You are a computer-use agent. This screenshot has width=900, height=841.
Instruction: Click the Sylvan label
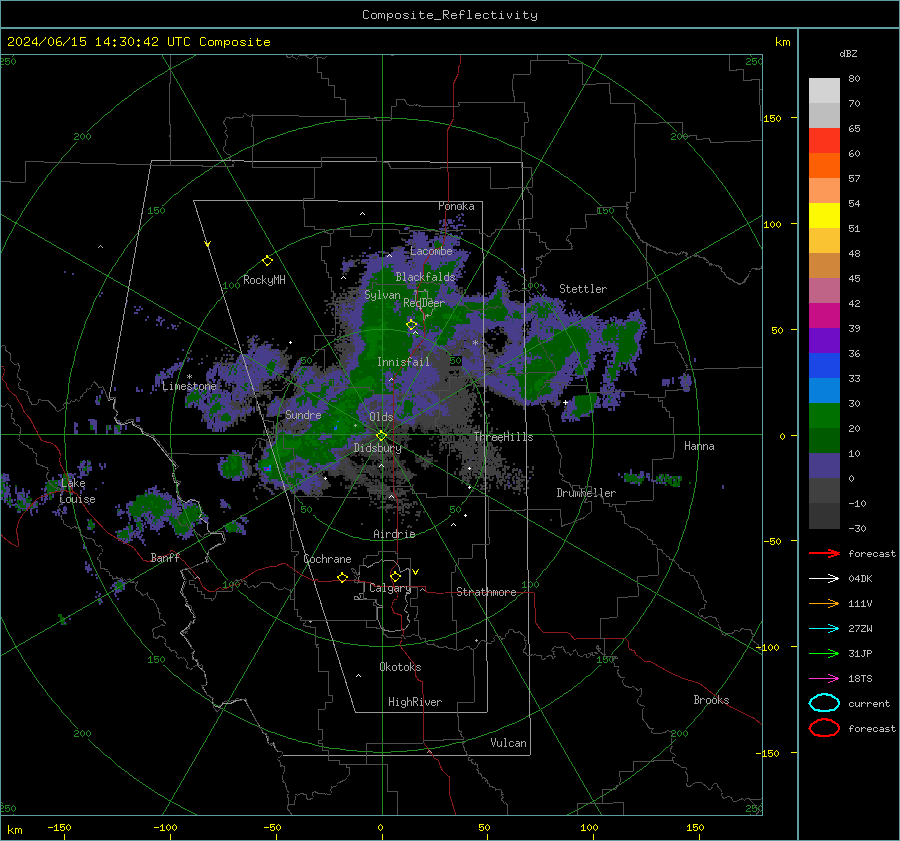tap(382, 295)
